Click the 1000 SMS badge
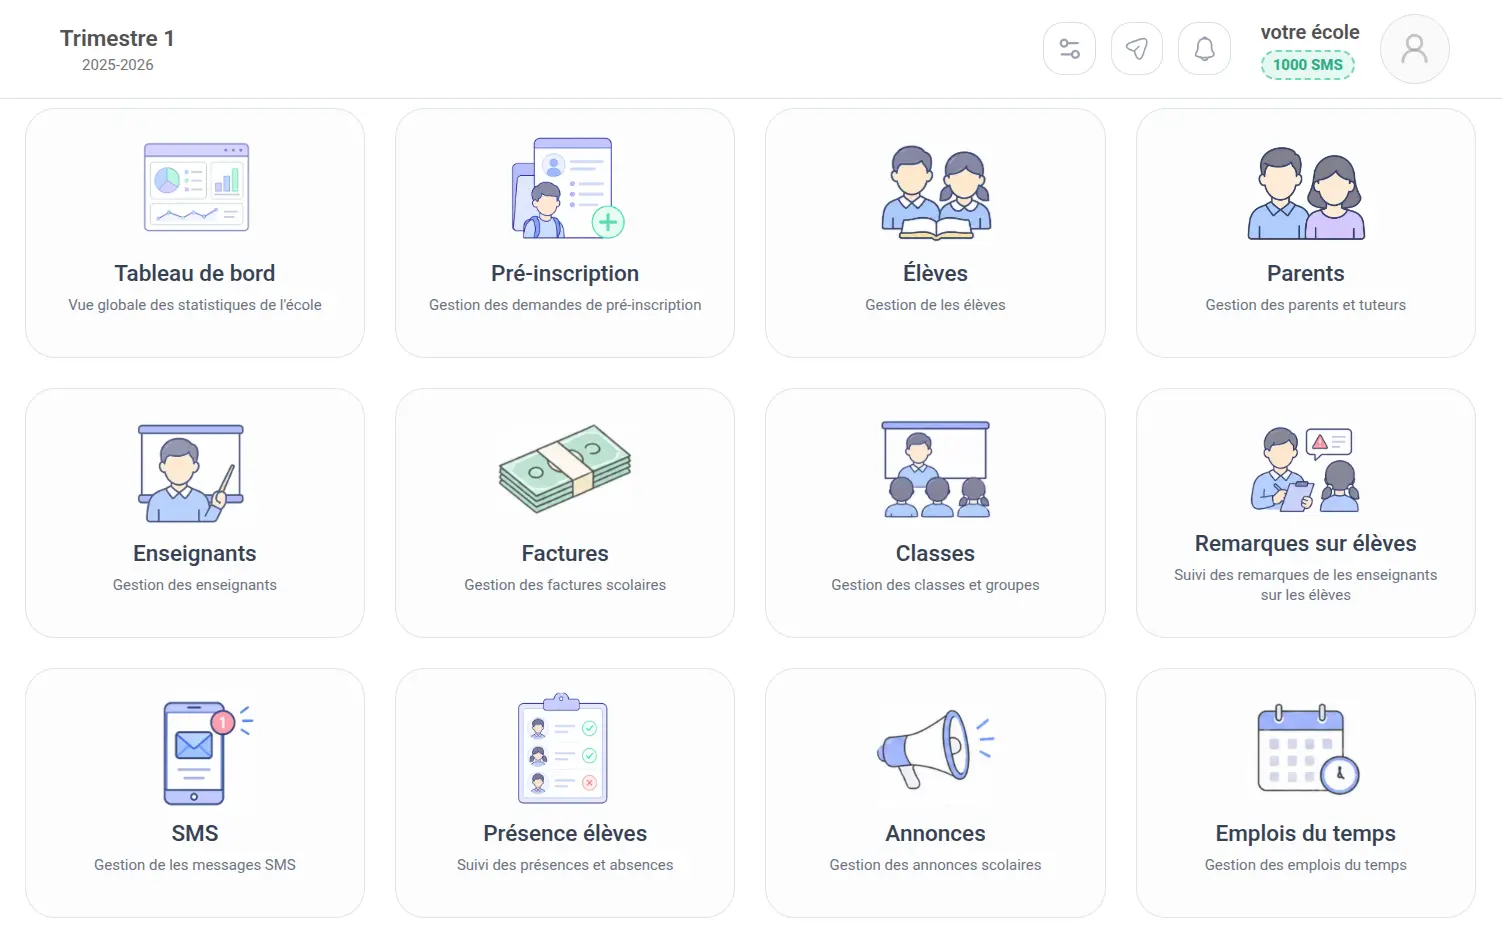This screenshot has height=931, width=1502. click(x=1307, y=65)
